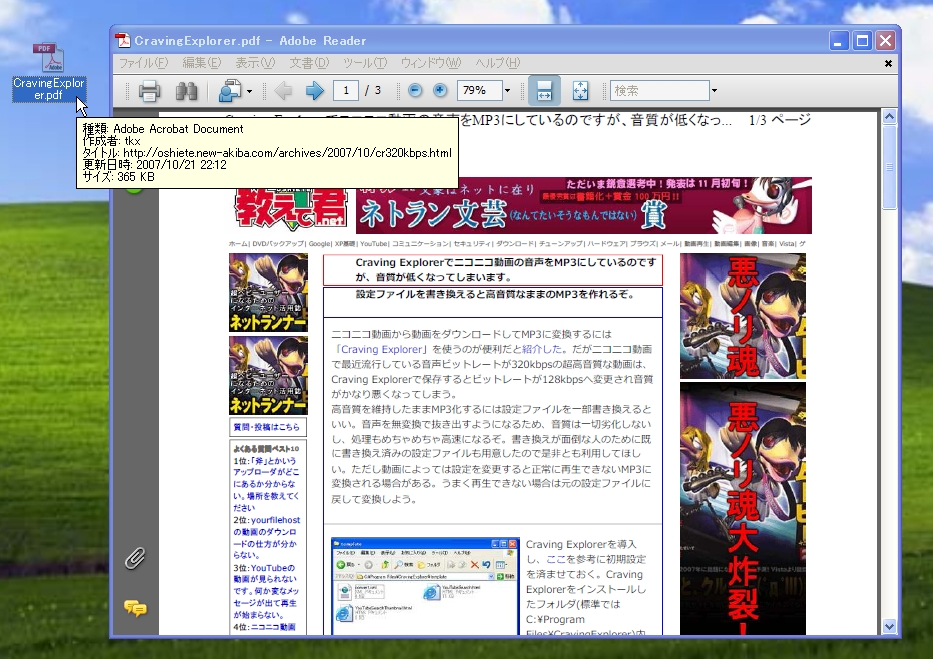Click the 悪ノリ魂大炸裂 advertisement image

pyautogui.click(x=743, y=509)
